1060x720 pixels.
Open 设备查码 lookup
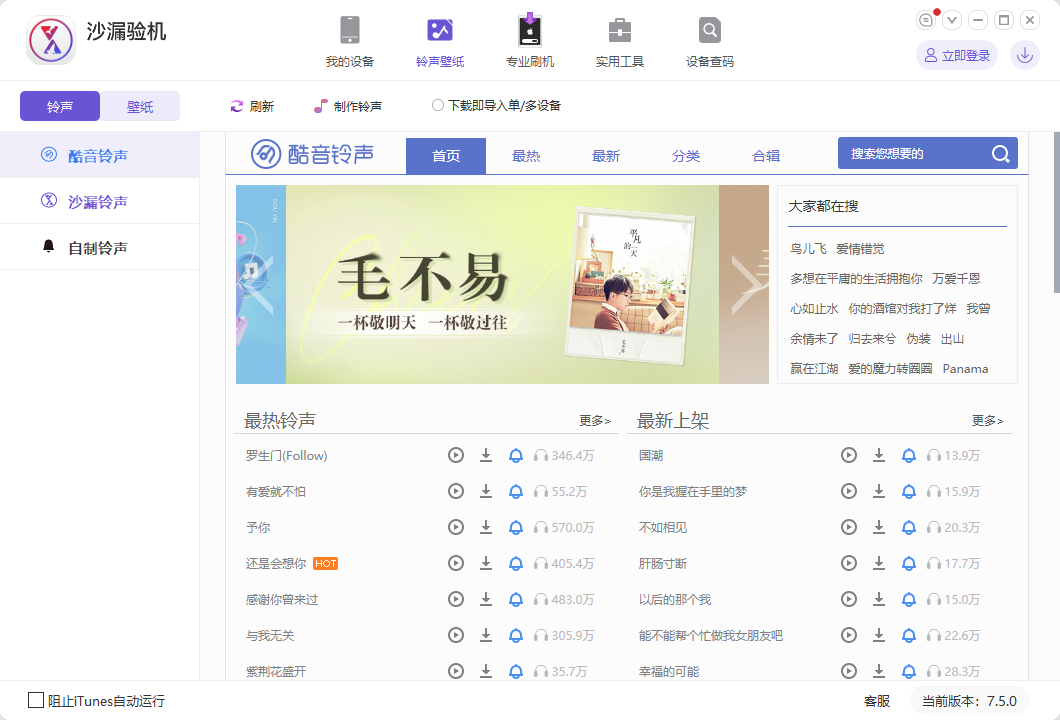(x=709, y=42)
